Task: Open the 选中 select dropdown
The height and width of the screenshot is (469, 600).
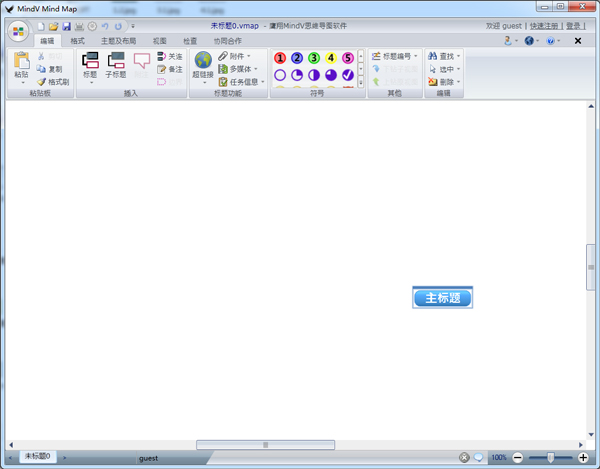Action: [444, 69]
